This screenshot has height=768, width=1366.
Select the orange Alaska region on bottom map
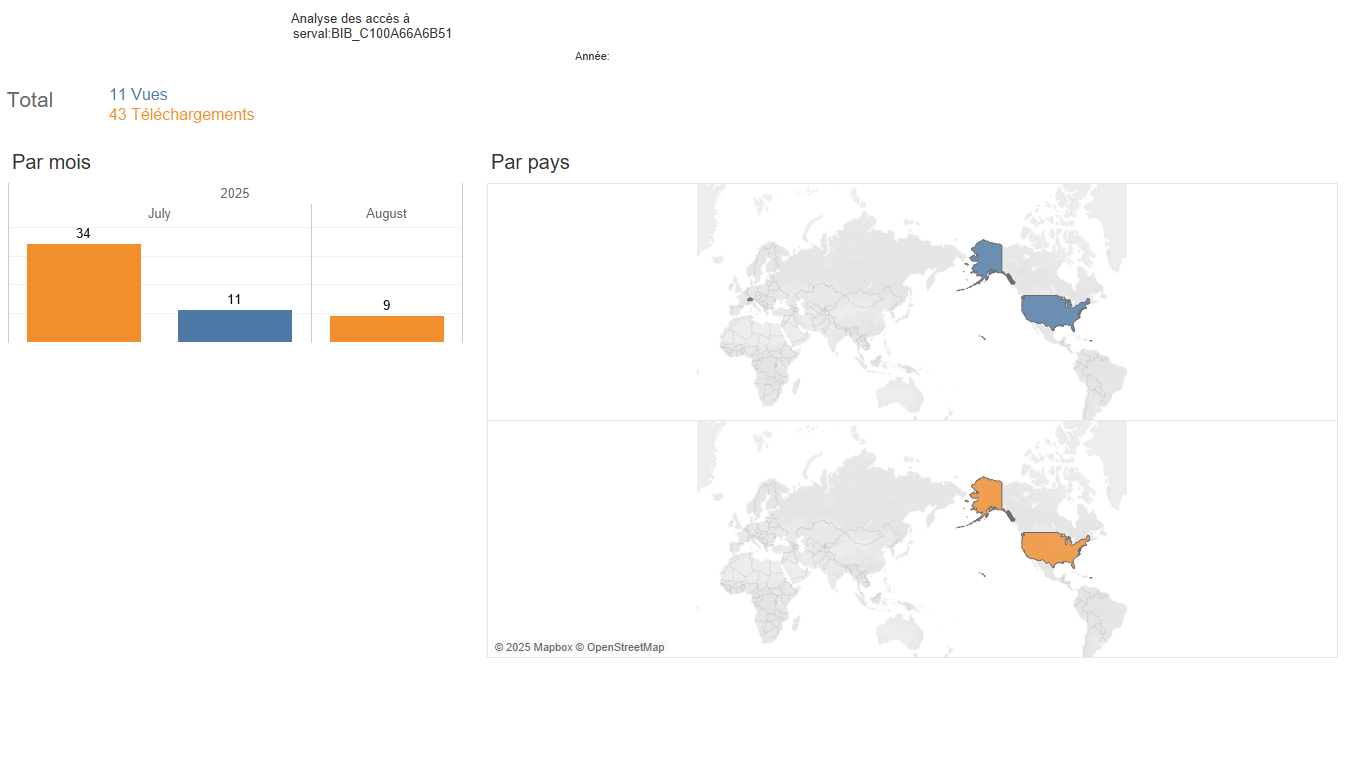tap(988, 495)
